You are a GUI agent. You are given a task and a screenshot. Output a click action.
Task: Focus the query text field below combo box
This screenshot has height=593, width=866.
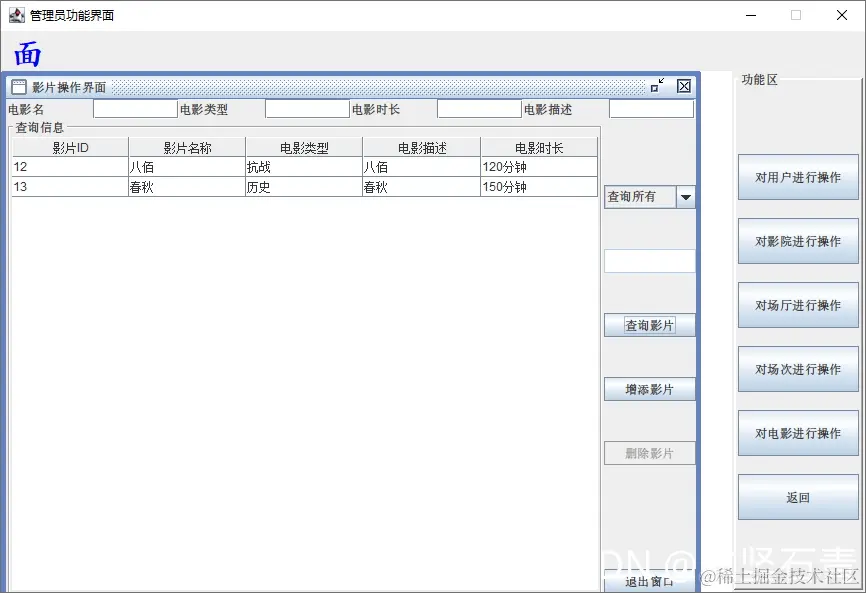650,261
